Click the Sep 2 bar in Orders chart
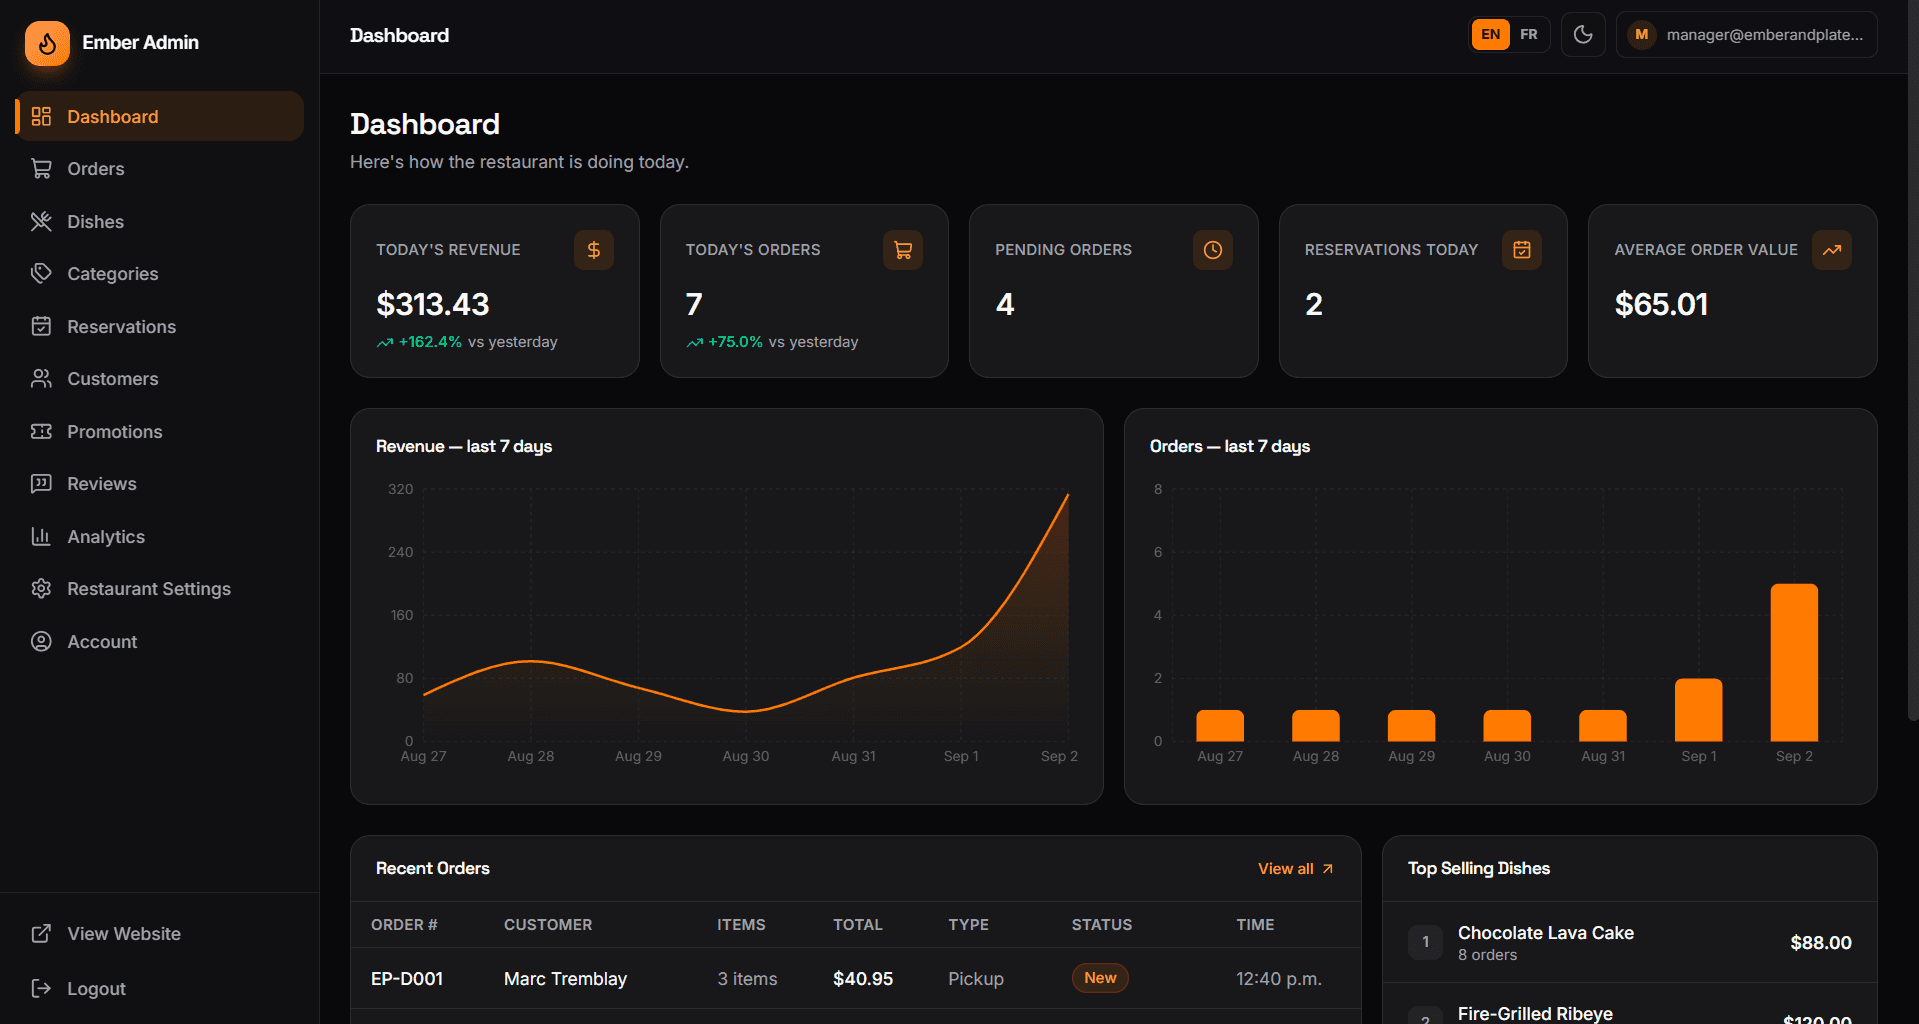This screenshot has width=1919, height=1024. [x=1794, y=662]
